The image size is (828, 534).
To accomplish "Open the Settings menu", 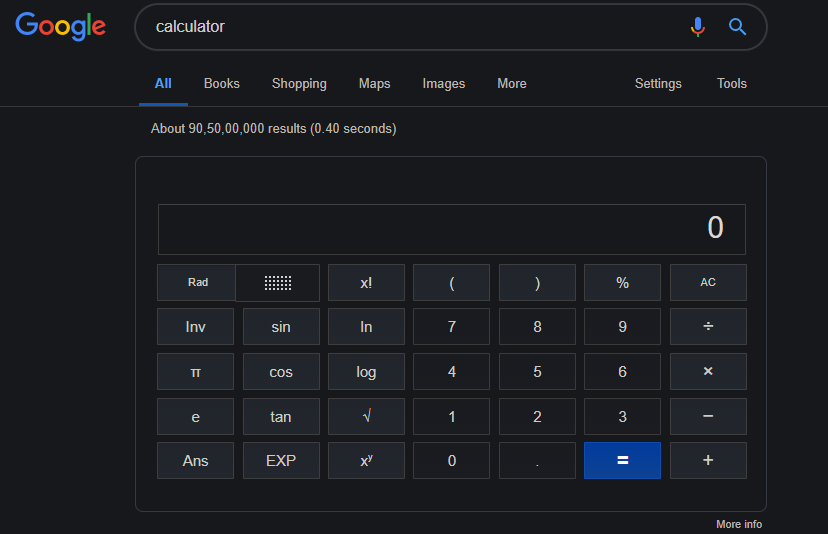I will (658, 84).
